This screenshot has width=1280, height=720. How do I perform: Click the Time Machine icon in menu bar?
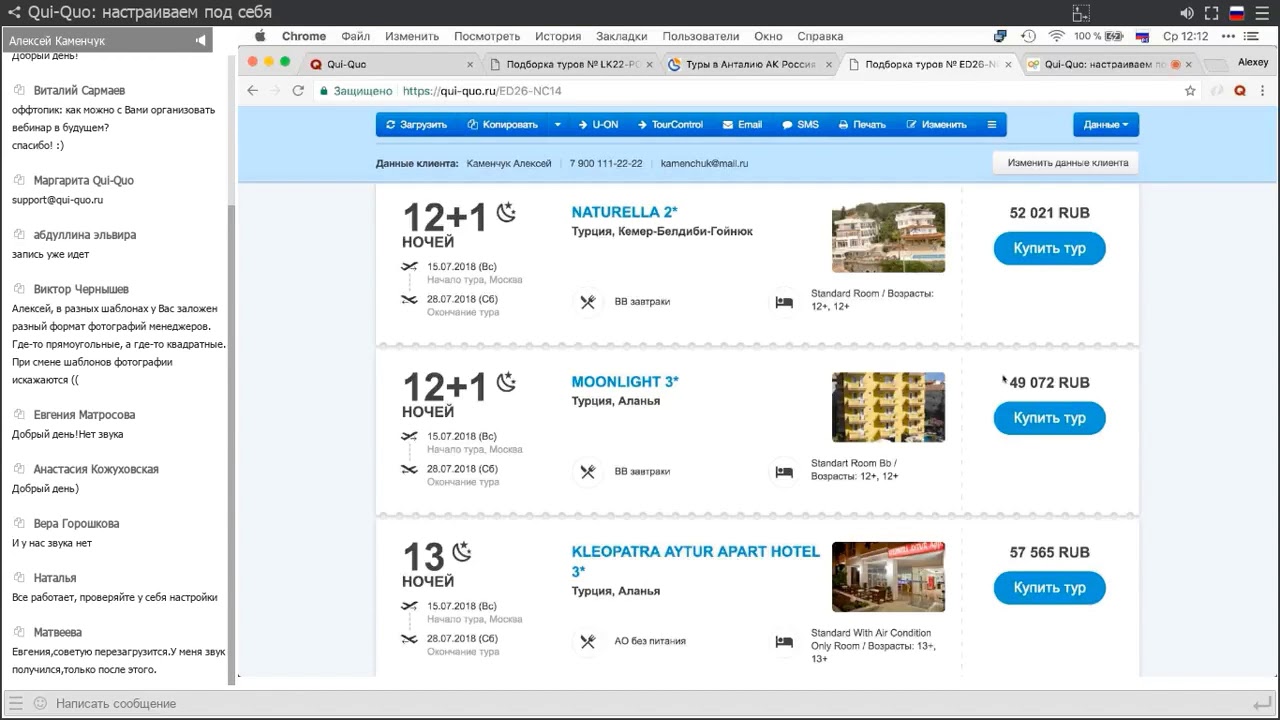pos(1028,36)
